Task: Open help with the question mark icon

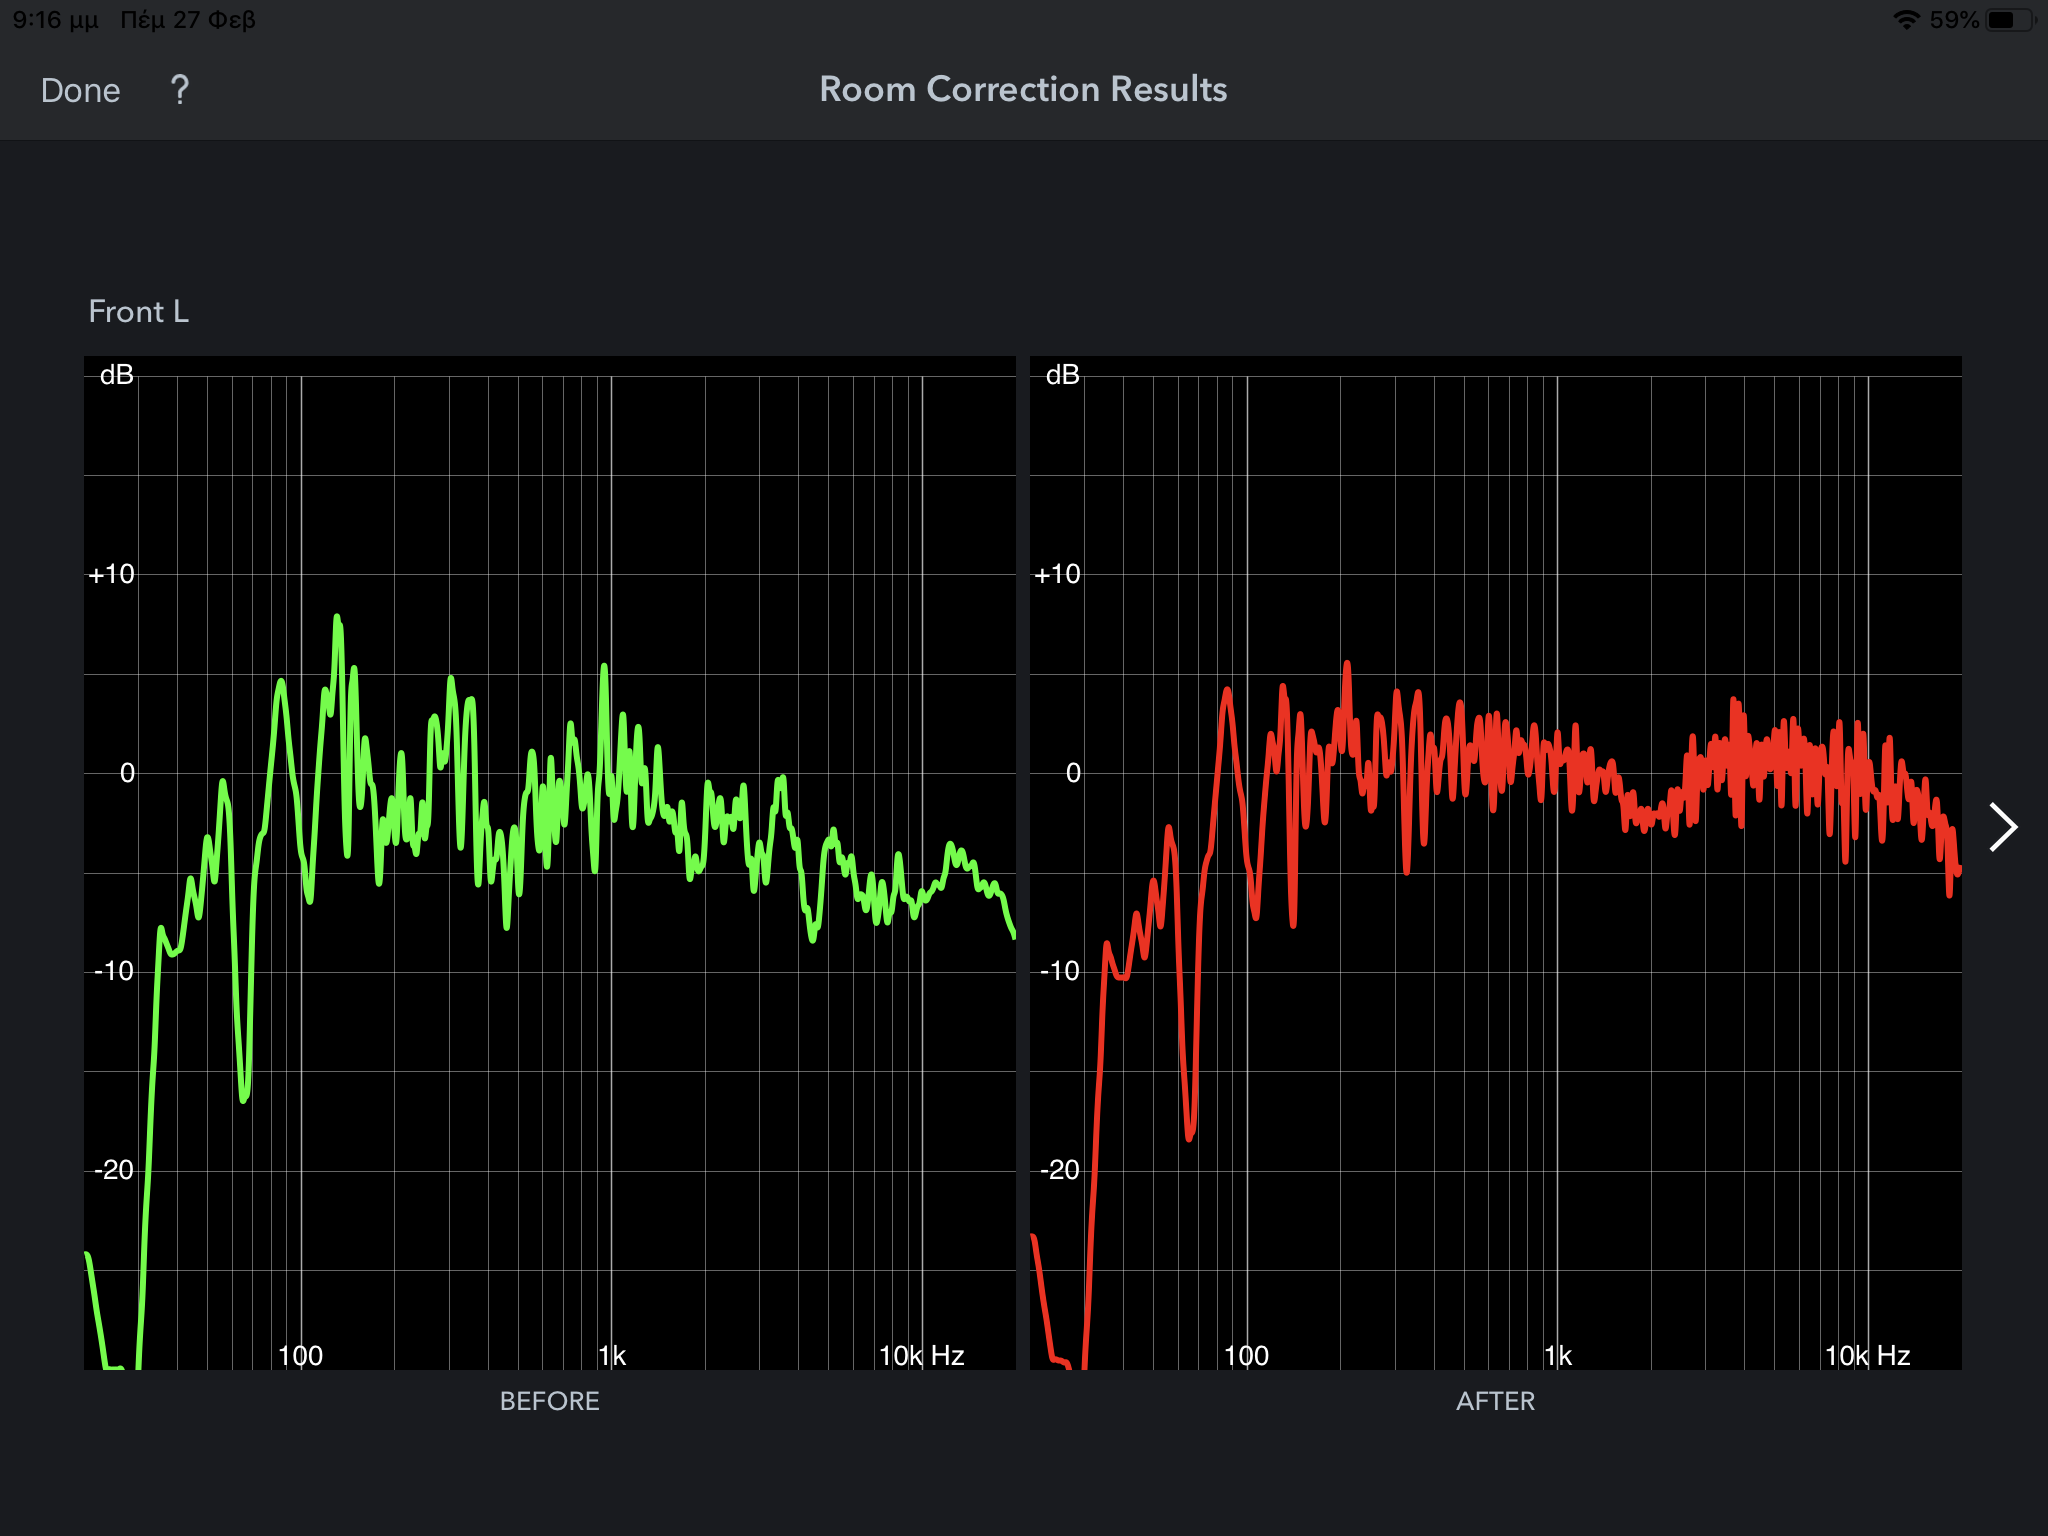Action: coord(180,91)
